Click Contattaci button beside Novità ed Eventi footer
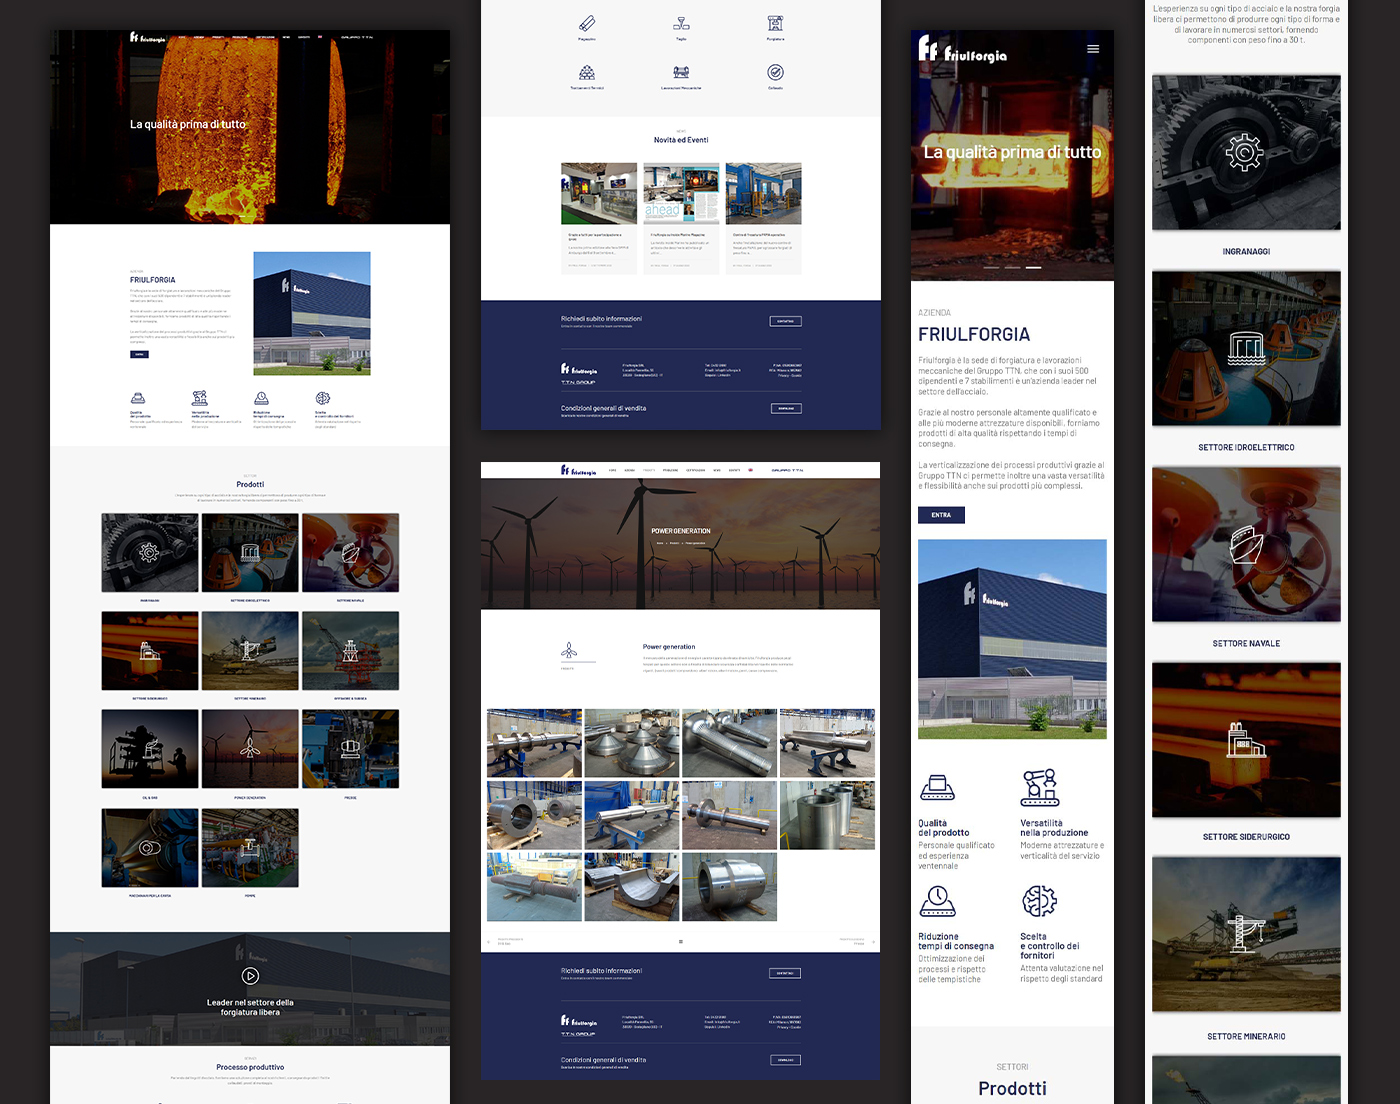 pos(786,321)
